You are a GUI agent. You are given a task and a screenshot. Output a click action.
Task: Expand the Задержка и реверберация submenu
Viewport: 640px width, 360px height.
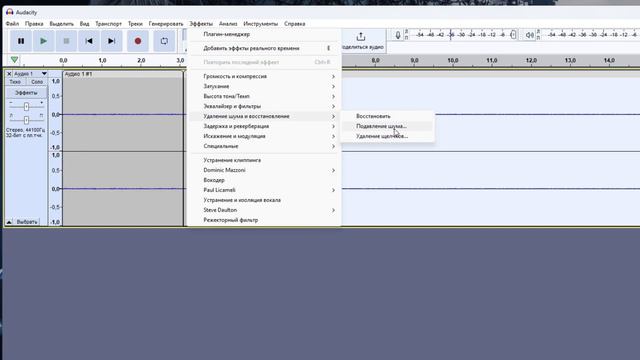[264, 126]
